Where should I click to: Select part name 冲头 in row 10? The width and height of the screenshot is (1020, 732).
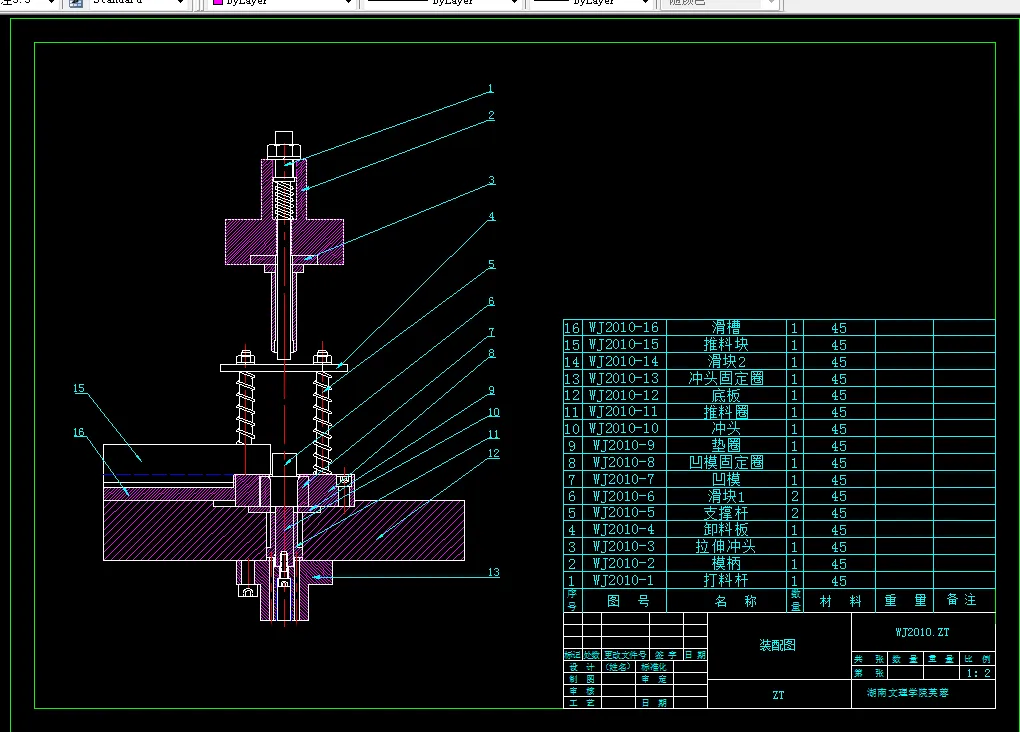pos(725,428)
